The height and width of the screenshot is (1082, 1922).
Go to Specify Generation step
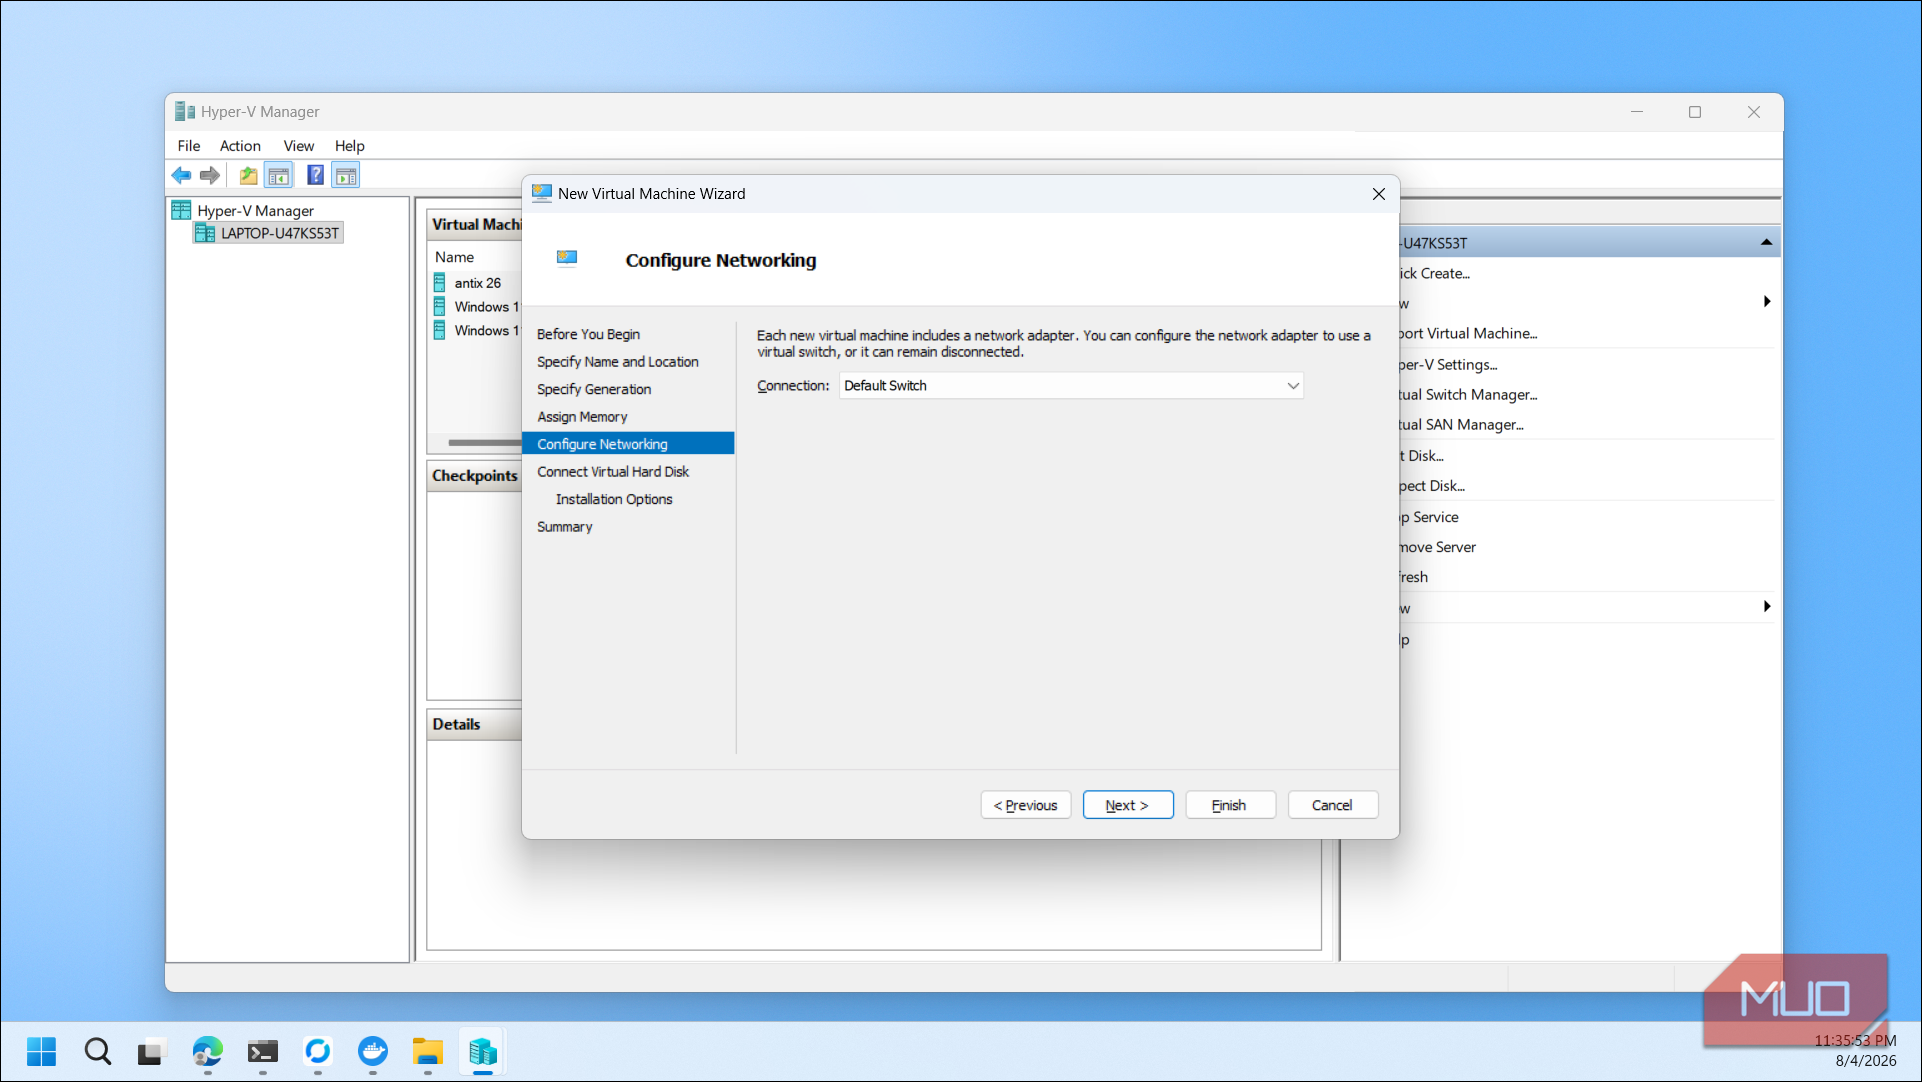[594, 389]
